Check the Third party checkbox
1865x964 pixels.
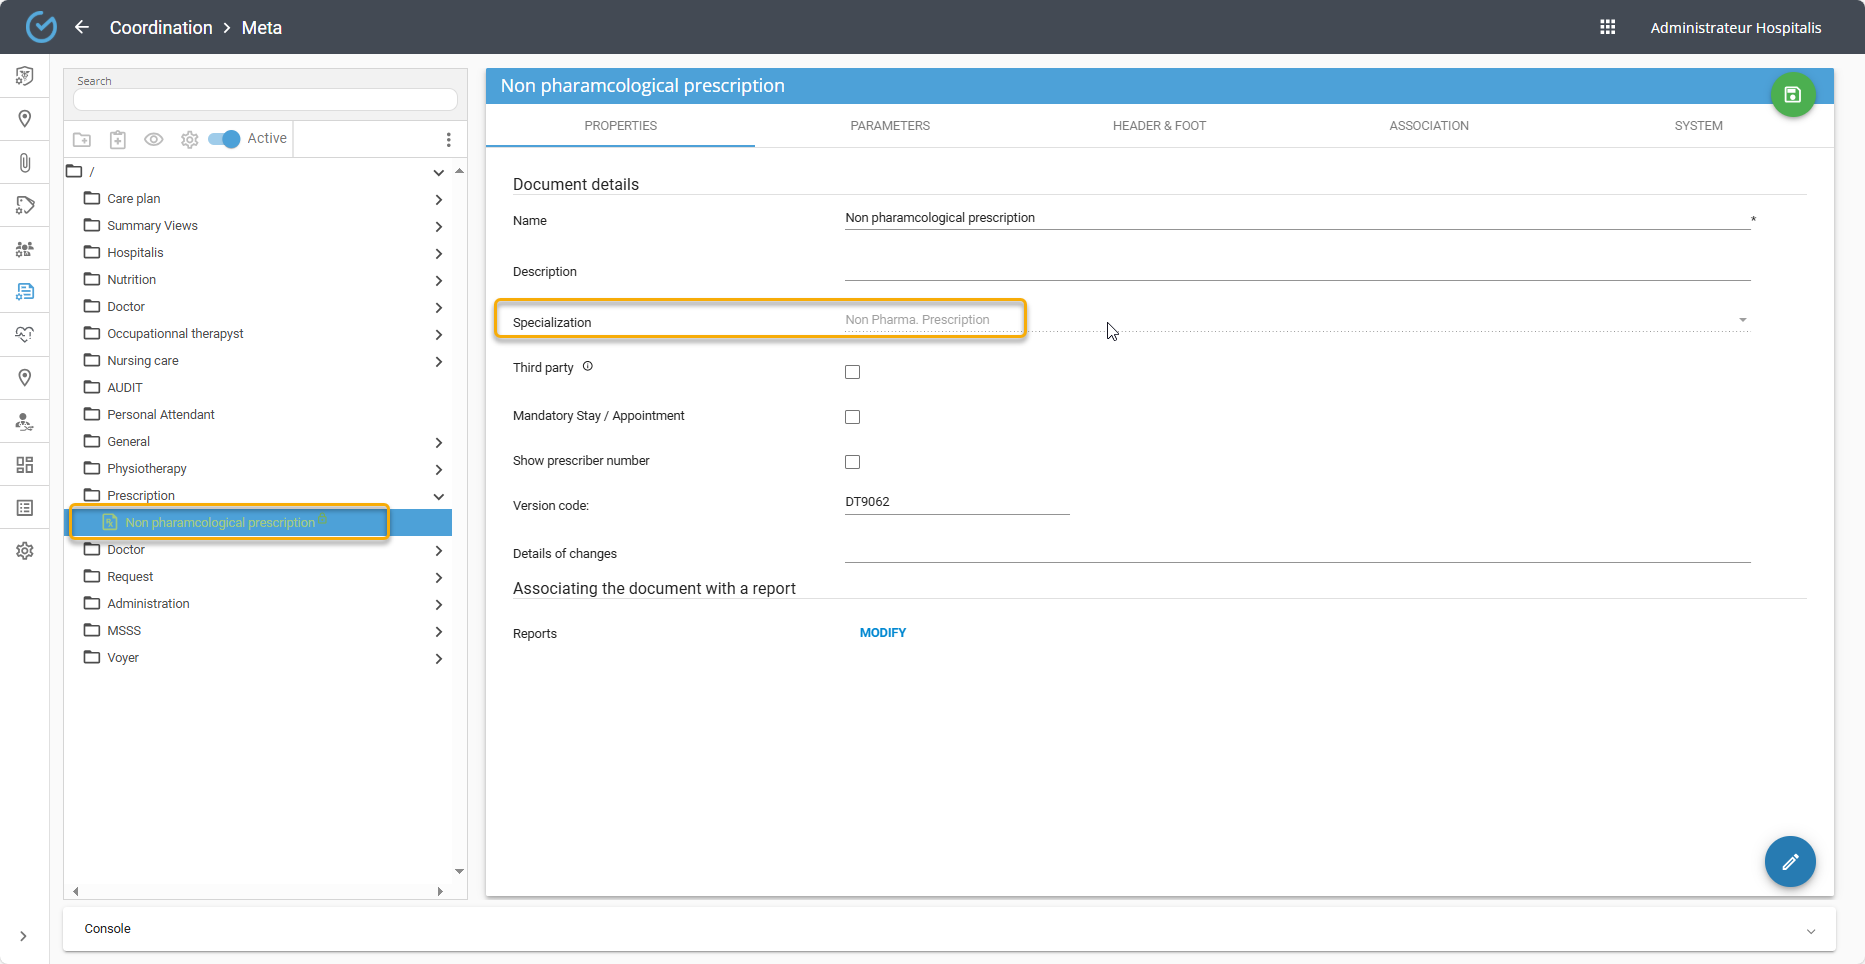[x=852, y=372]
